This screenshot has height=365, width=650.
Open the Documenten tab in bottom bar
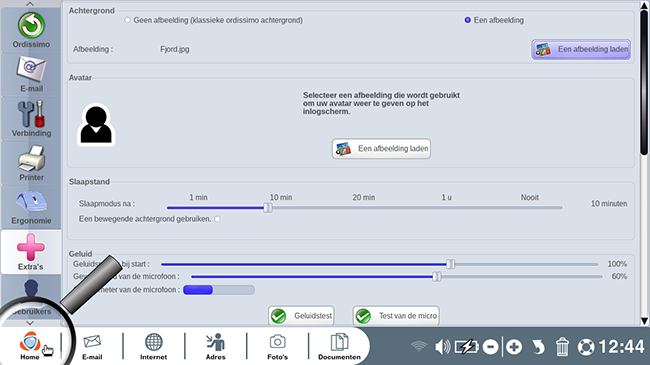[339, 346]
